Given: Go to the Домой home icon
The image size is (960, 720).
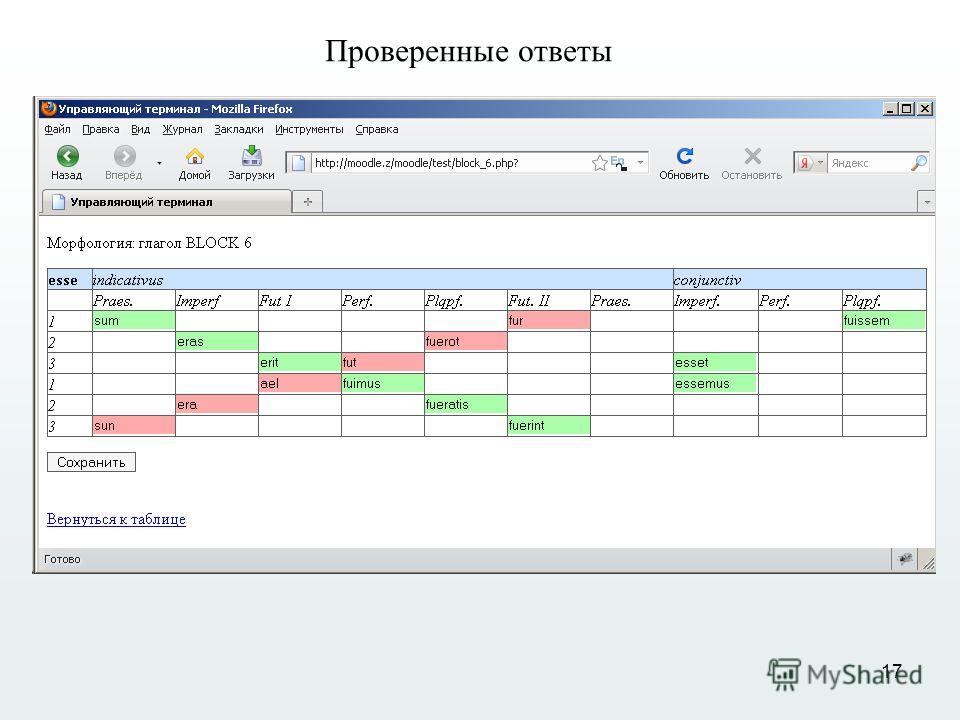Looking at the screenshot, I should [195, 156].
